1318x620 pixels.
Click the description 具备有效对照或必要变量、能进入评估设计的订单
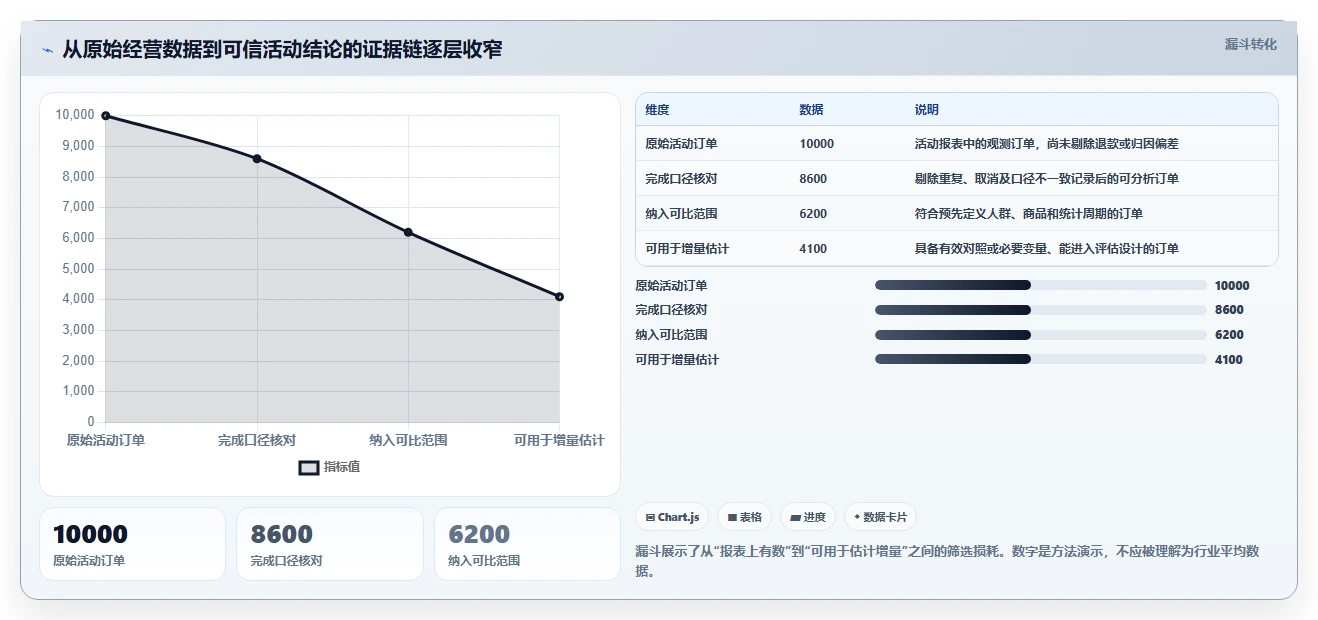coord(1046,249)
